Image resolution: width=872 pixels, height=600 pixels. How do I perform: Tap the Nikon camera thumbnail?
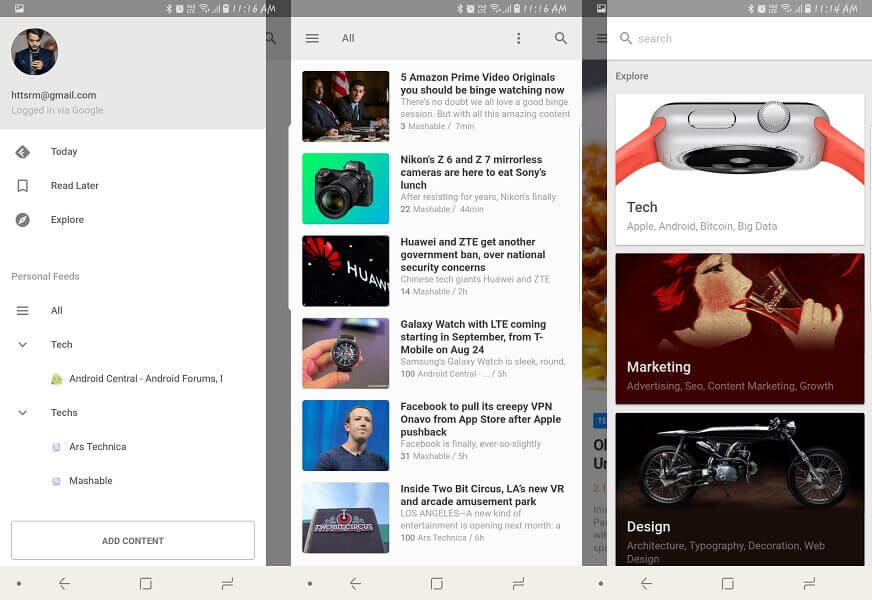pyautogui.click(x=345, y=189)
